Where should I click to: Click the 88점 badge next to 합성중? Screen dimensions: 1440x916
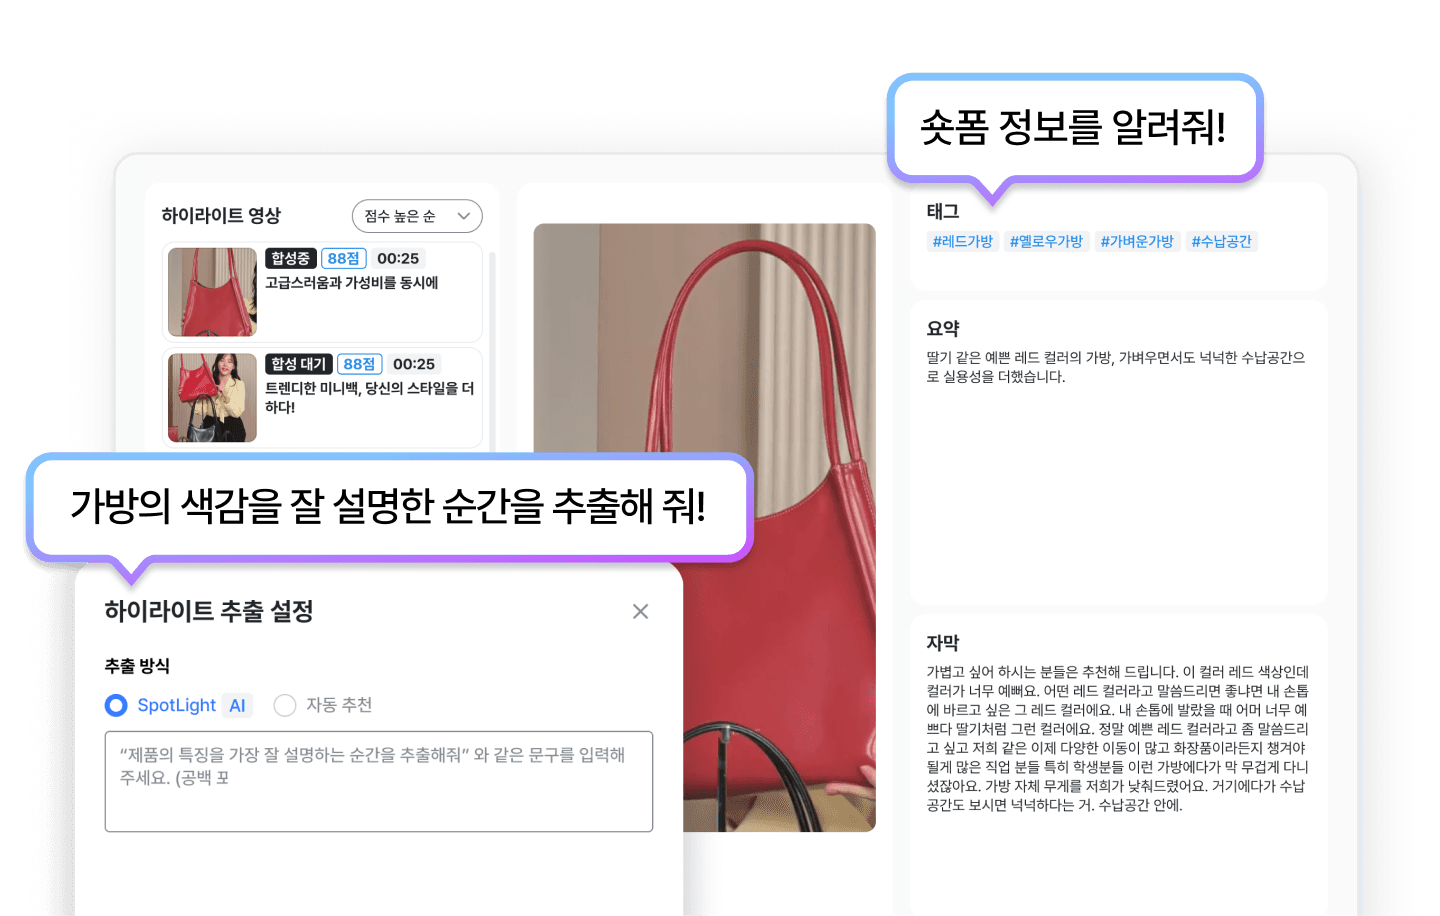click(x=344, y=258)
